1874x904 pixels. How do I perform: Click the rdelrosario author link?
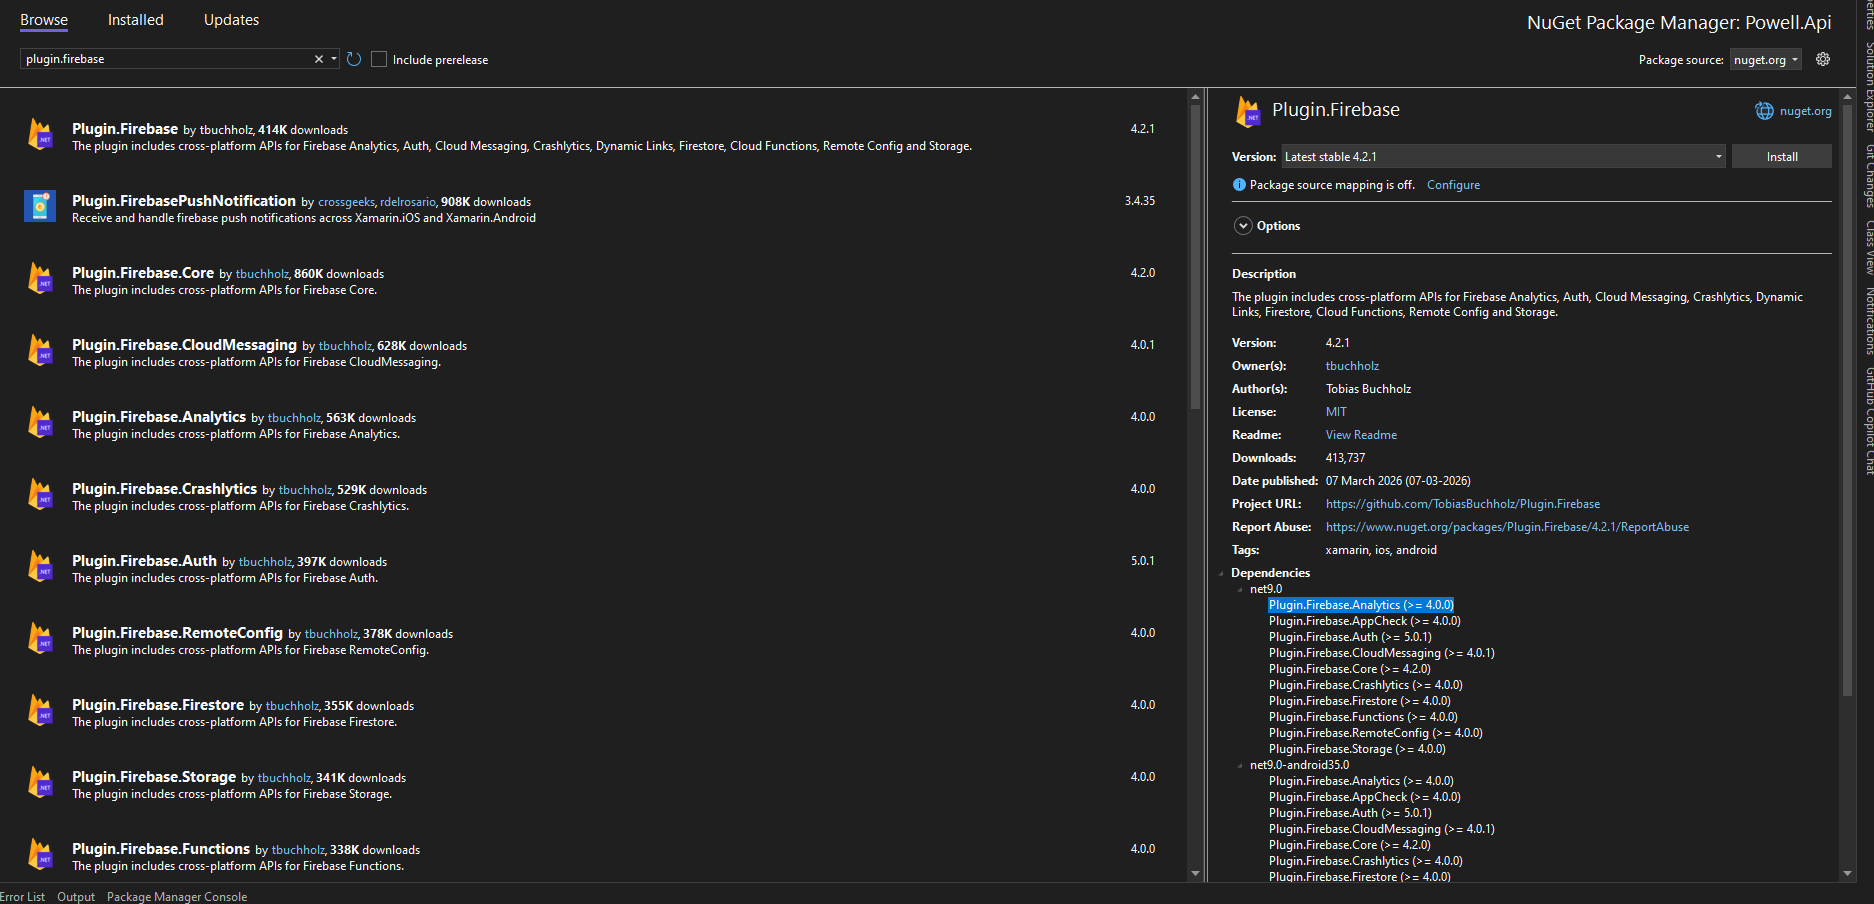click(x=408, y=202)
